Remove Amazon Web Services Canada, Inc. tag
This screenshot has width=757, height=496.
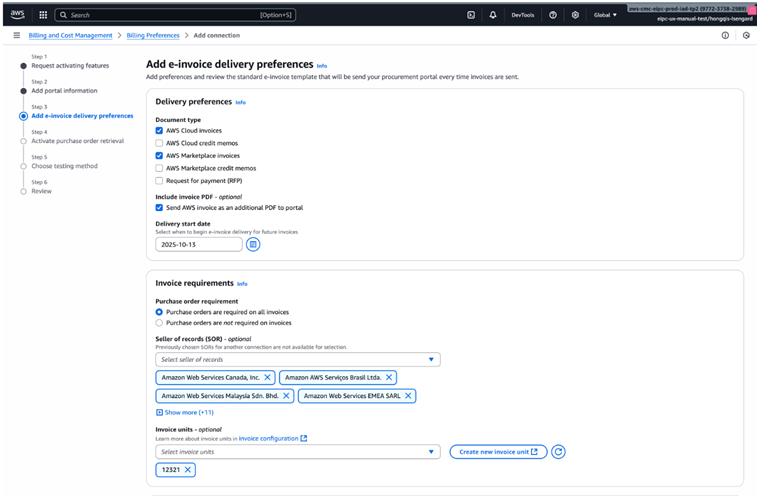(267, 378)
